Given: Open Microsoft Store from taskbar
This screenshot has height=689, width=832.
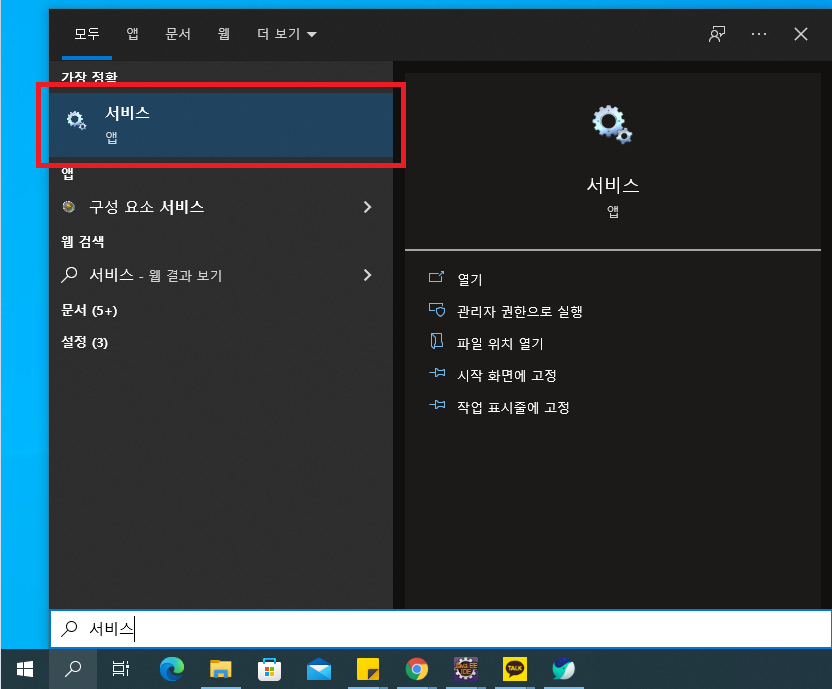Looking at the screenshot, I should click(270, 669).
